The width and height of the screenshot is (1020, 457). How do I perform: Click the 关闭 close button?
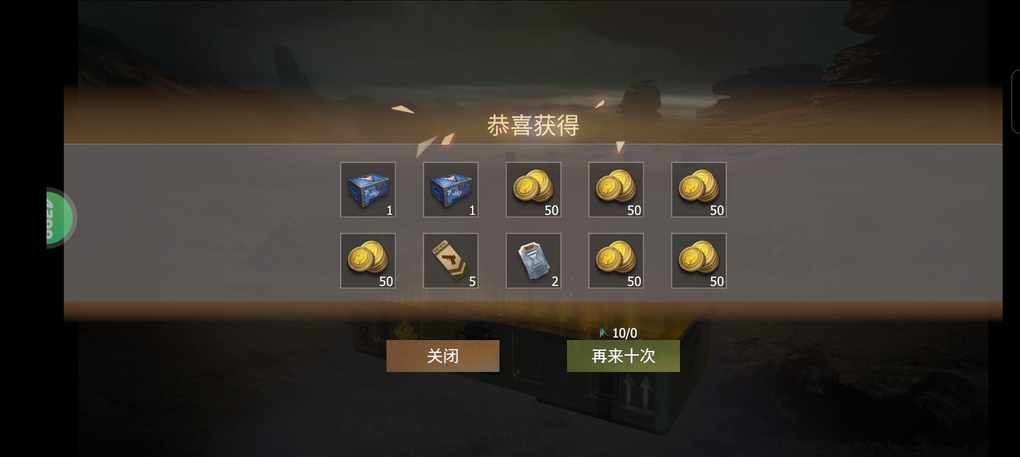point(443,356)
